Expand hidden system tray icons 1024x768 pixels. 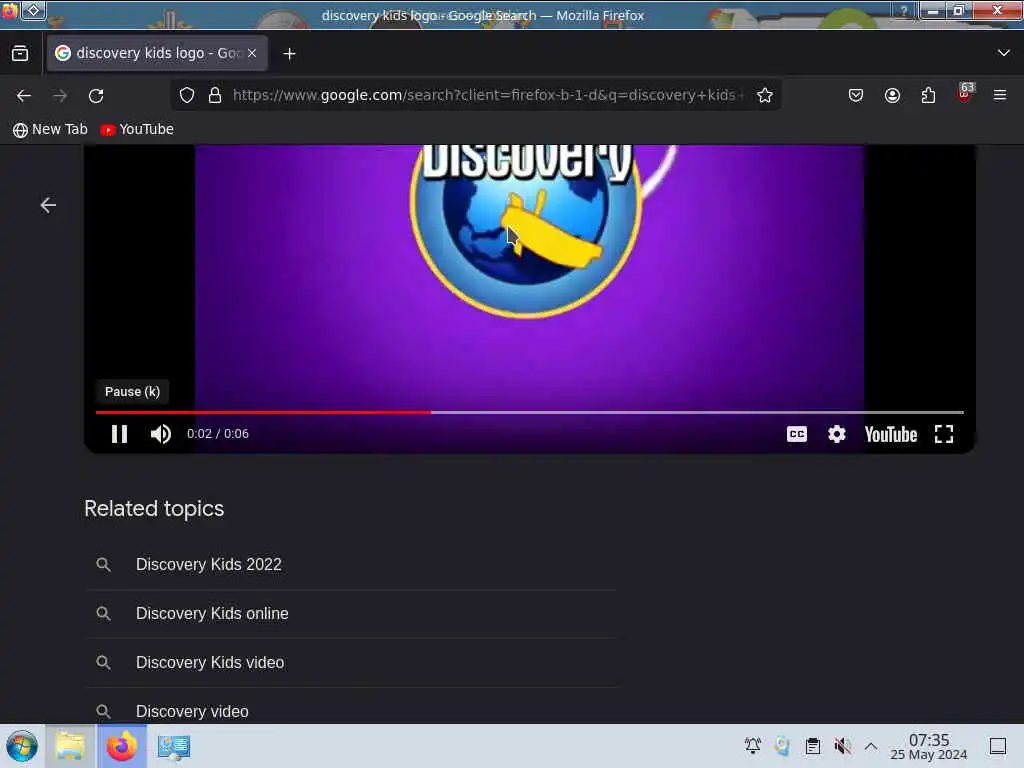[871, 746]
